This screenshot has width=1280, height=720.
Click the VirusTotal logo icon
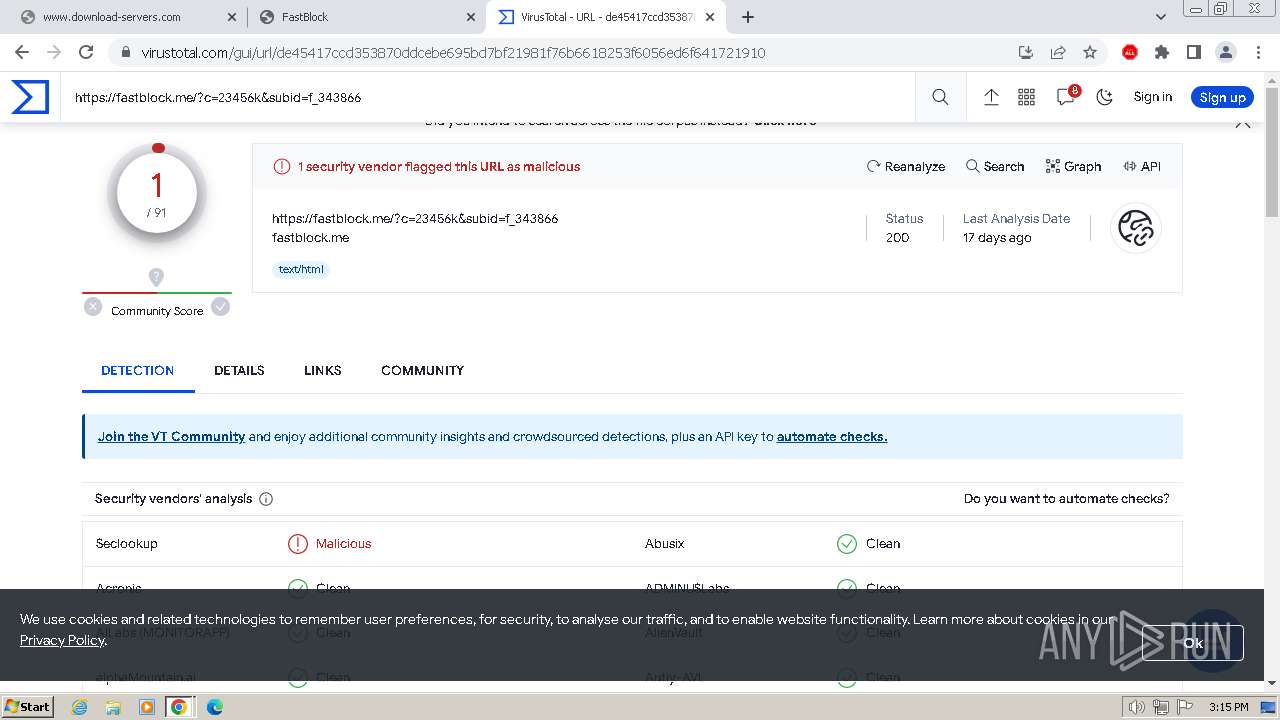click(30, 97)
